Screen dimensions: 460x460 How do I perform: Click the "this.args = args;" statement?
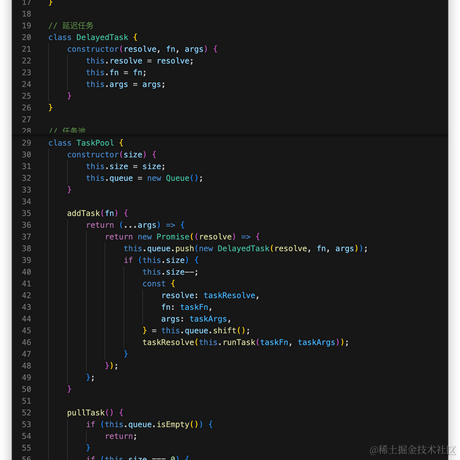pos(126,84)
